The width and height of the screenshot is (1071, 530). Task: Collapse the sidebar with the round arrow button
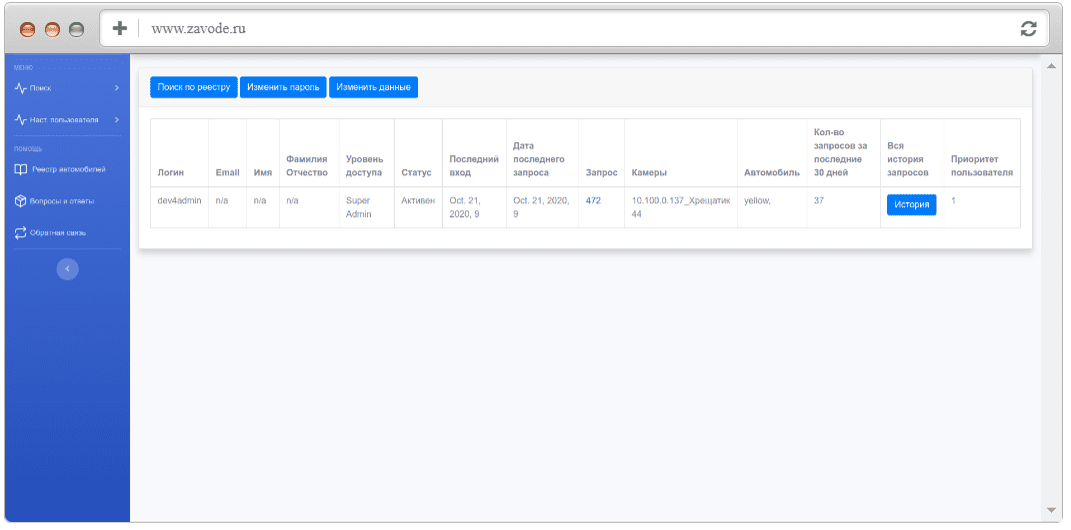(x=68, y=269)
